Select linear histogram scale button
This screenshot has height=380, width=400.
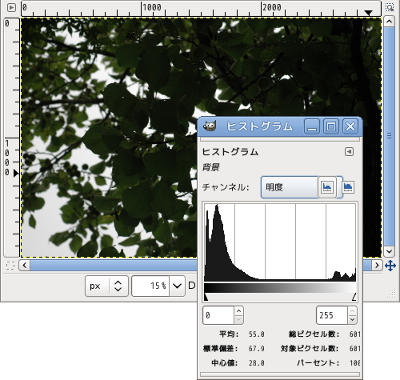click(327, 187)
